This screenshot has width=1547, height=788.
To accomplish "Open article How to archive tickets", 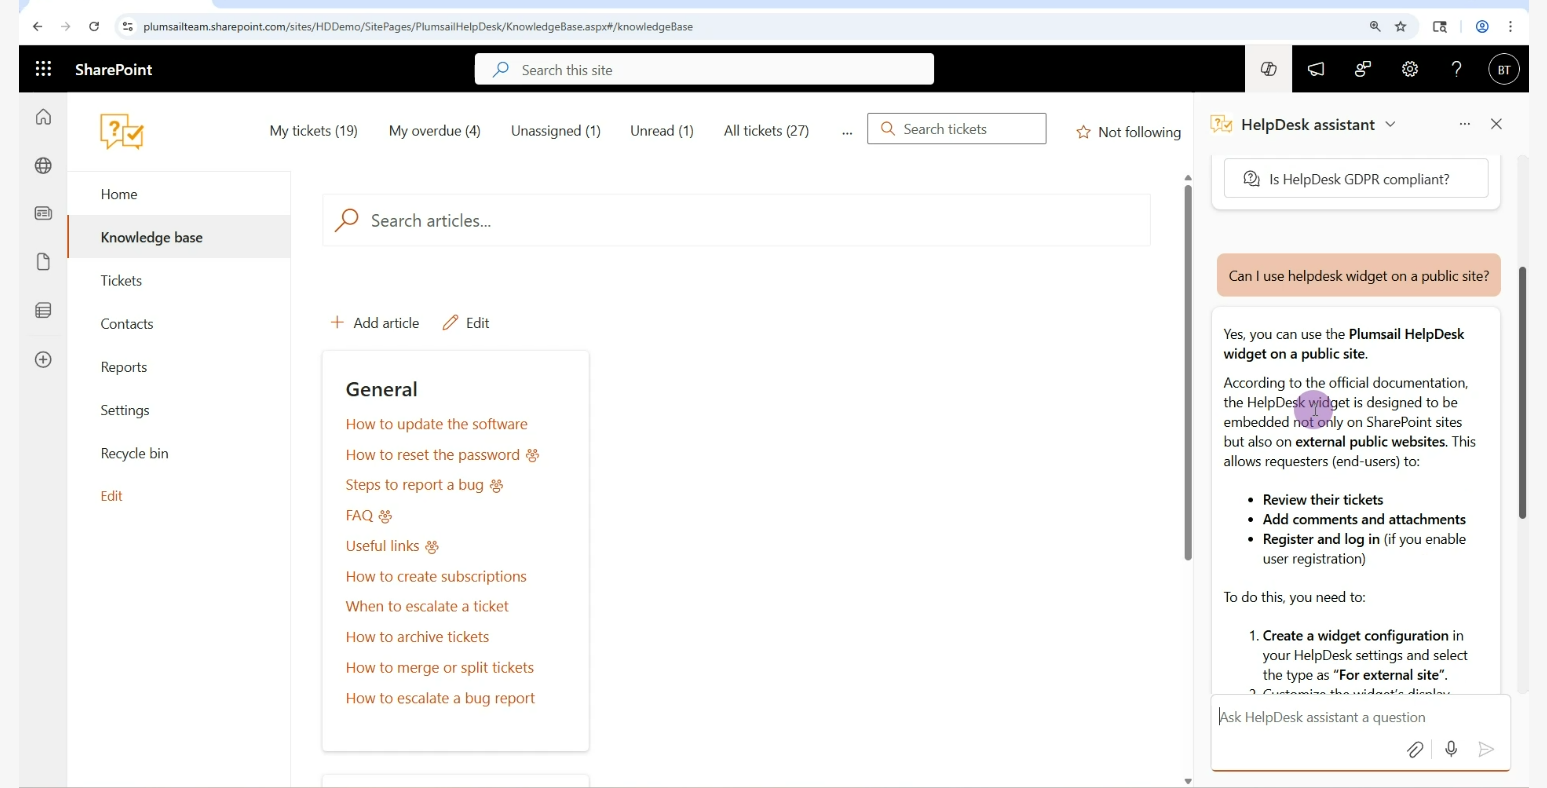I will point(417,637).
